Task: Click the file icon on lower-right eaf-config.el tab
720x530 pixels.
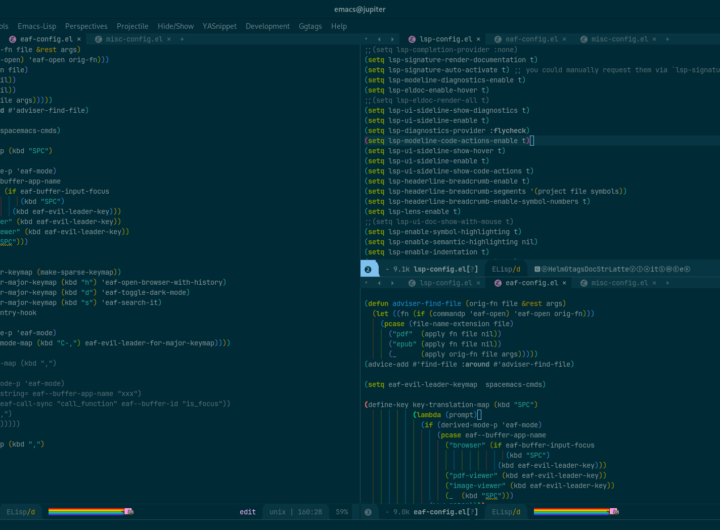Action: coord(497,283)
